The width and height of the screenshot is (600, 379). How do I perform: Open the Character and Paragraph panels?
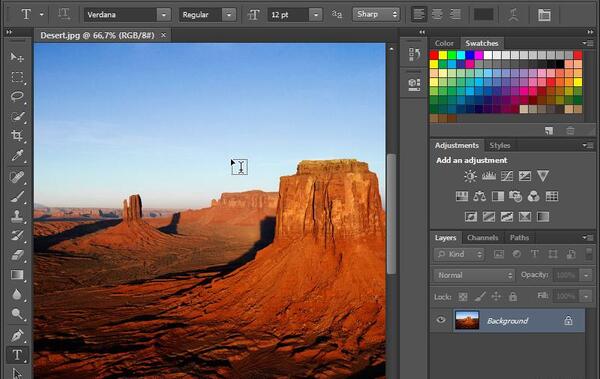click(544, 15)
